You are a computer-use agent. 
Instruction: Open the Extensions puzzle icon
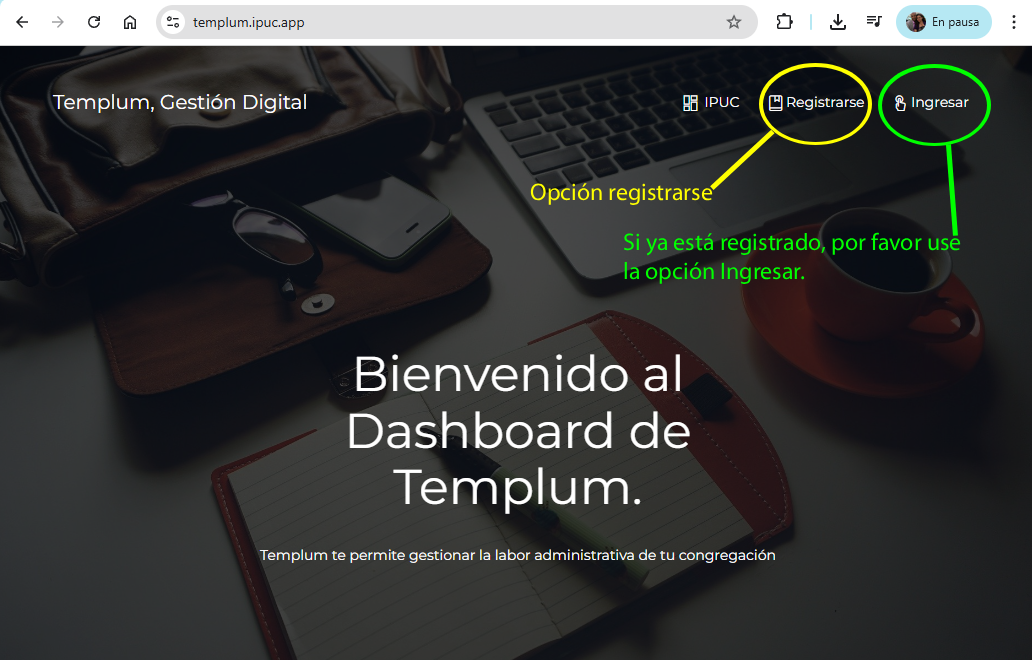pos(785,22)
